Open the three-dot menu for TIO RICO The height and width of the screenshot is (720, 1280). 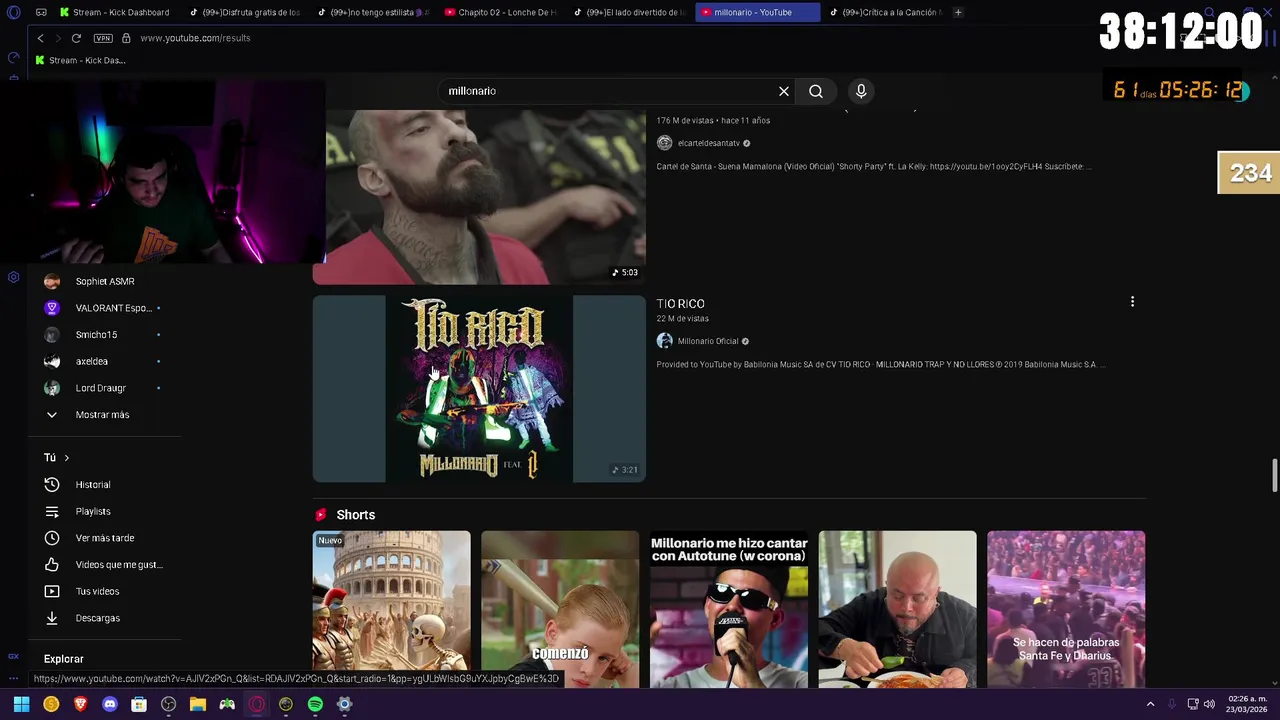[x=1132, y=301]
